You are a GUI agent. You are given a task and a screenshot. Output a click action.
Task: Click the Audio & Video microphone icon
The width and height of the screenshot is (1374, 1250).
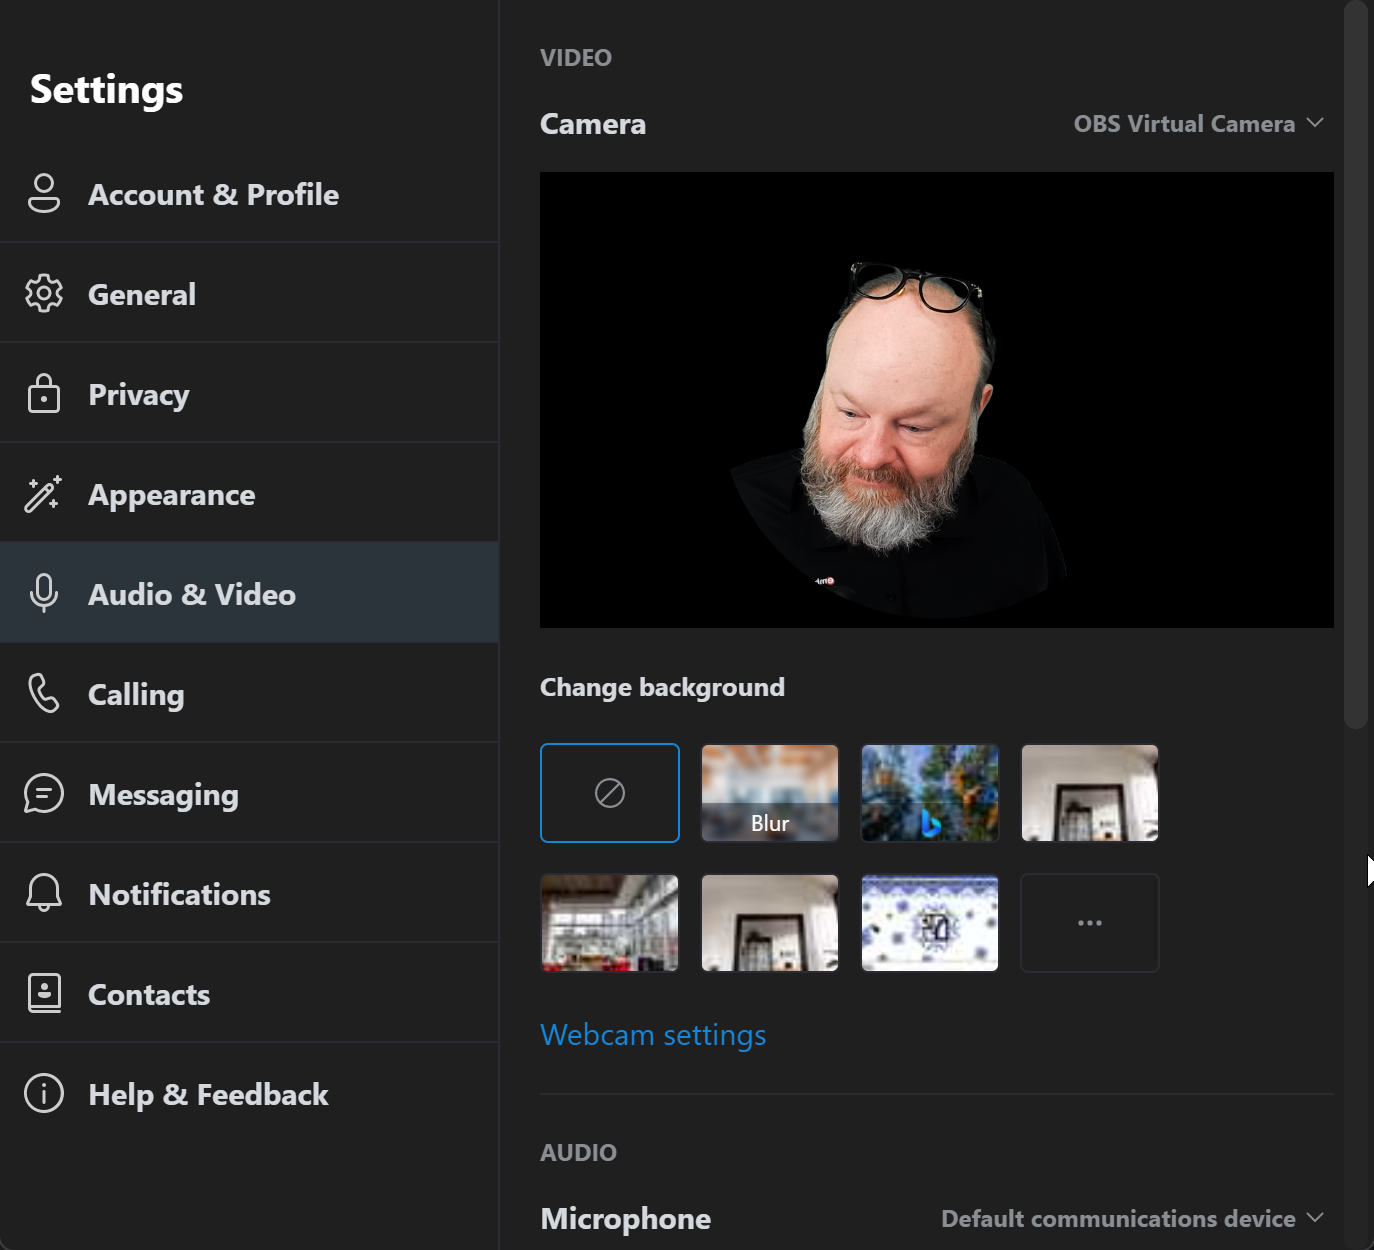click(44, 593)
